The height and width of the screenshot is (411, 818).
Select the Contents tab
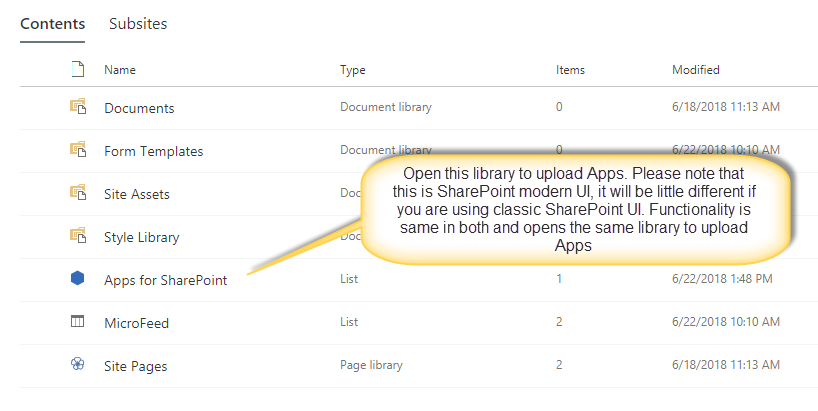[52, 24]
